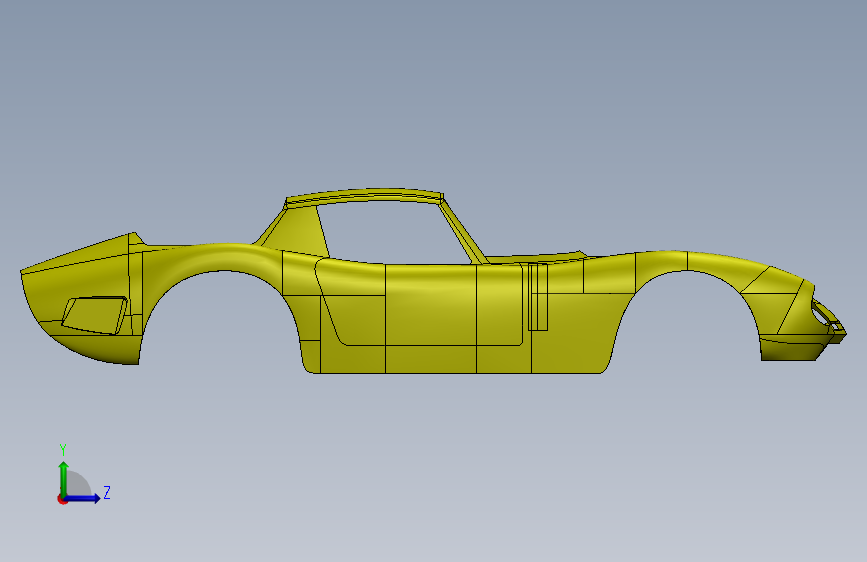Image resolution: width=867 pixels, height=562 pixels.
Task: Select the car roof surface
Action: pyautogui.click(x=364, y=196)
